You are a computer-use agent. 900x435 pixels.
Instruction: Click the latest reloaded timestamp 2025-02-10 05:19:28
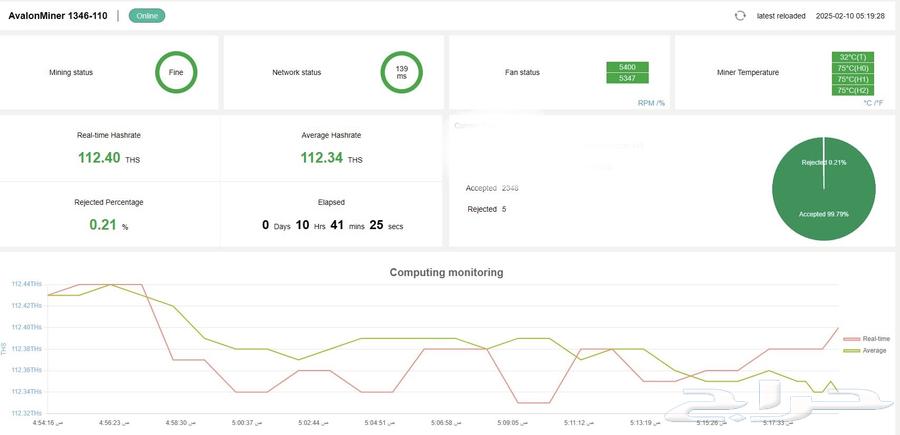pyautogui.click(x=850, y=16)
